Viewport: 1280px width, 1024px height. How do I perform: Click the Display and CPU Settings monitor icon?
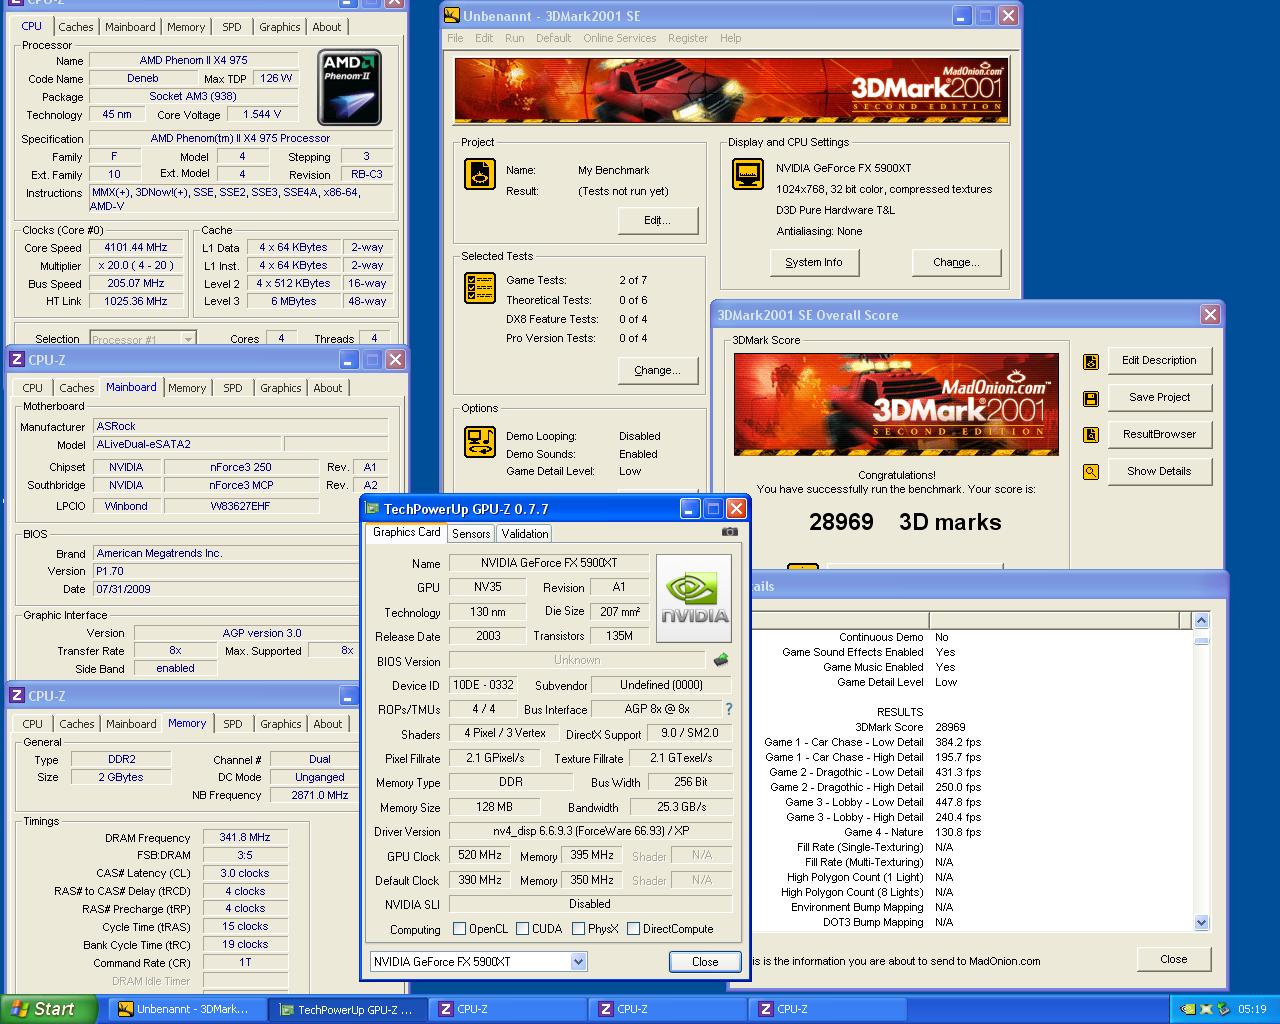(x=748, y=174)
